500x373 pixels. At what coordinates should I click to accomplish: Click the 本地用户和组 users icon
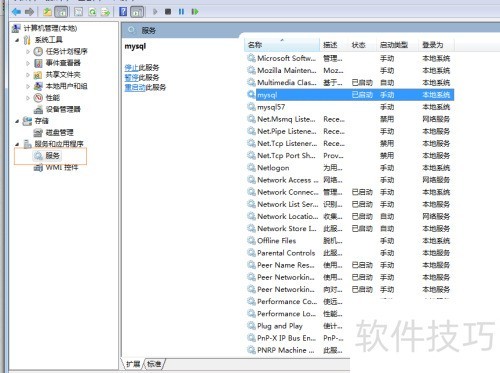[x=38, y=86]
